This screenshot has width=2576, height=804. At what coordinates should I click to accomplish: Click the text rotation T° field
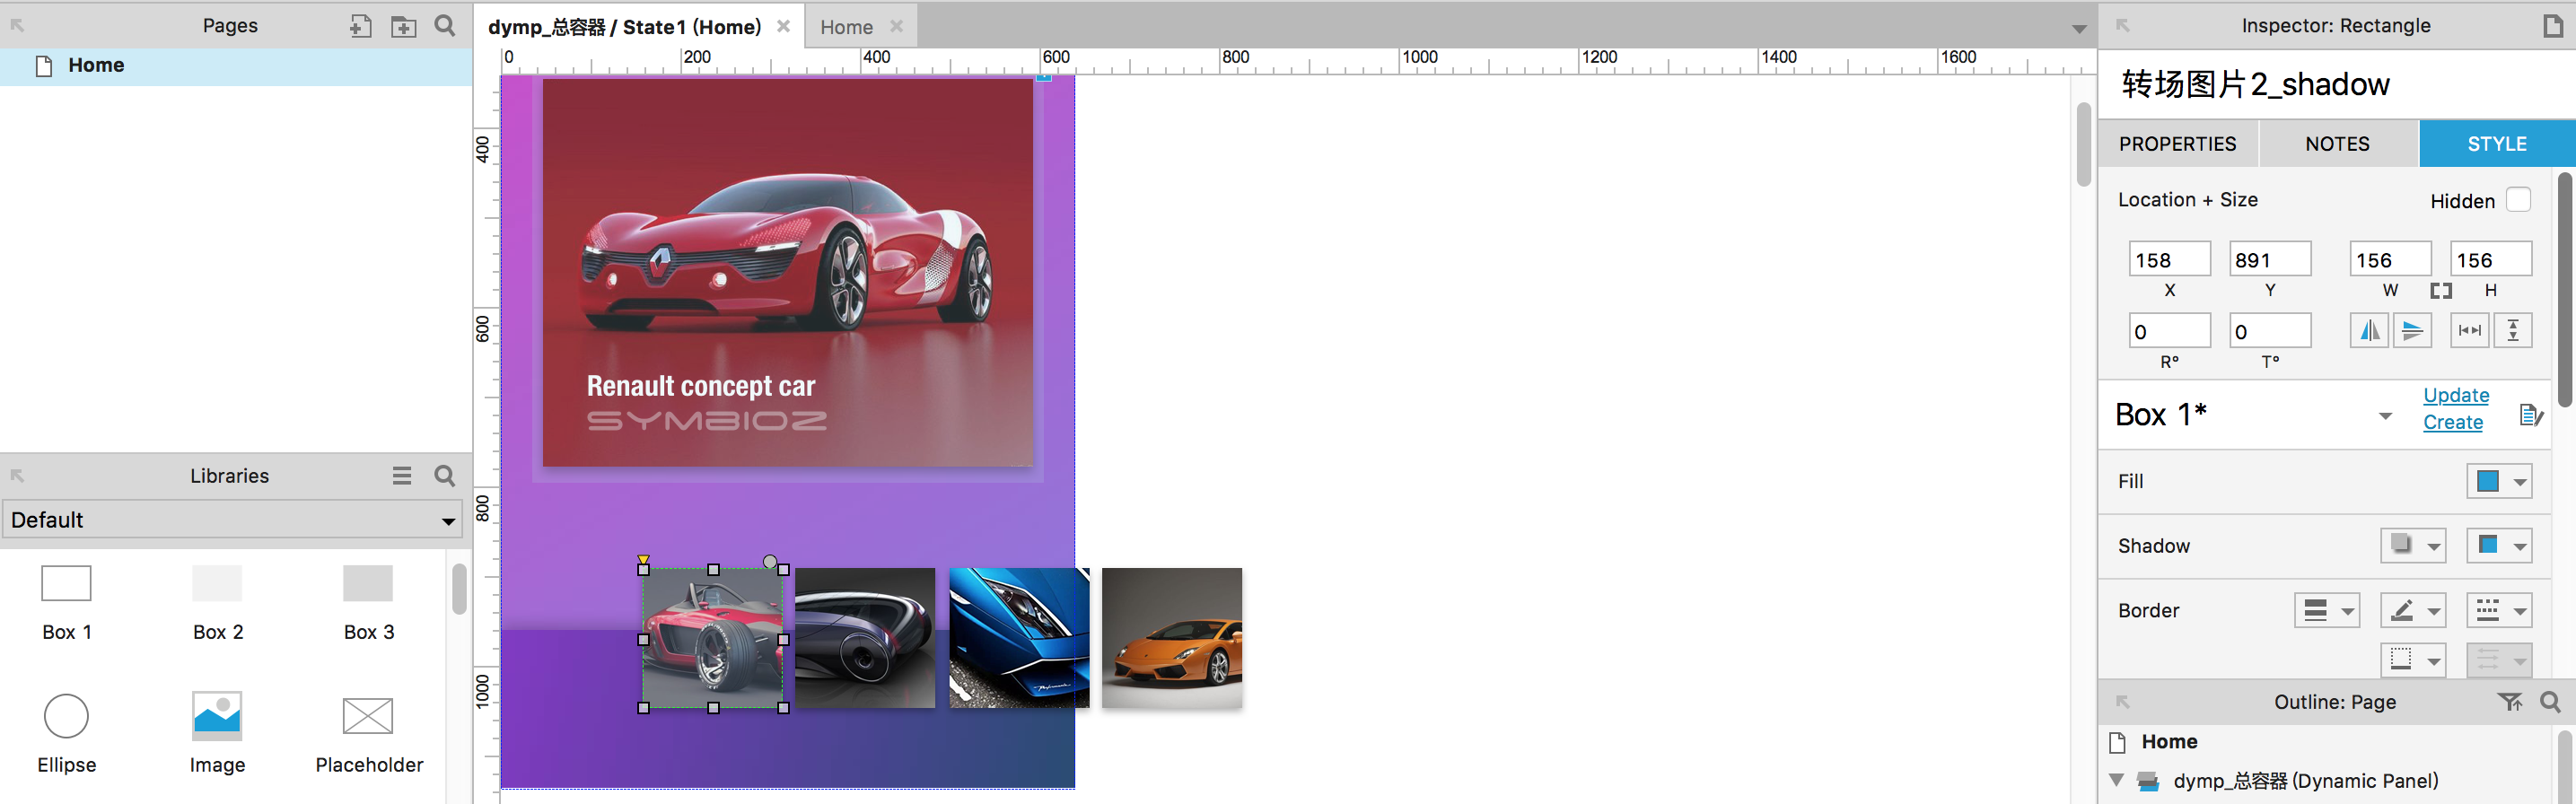[2270, 331]
